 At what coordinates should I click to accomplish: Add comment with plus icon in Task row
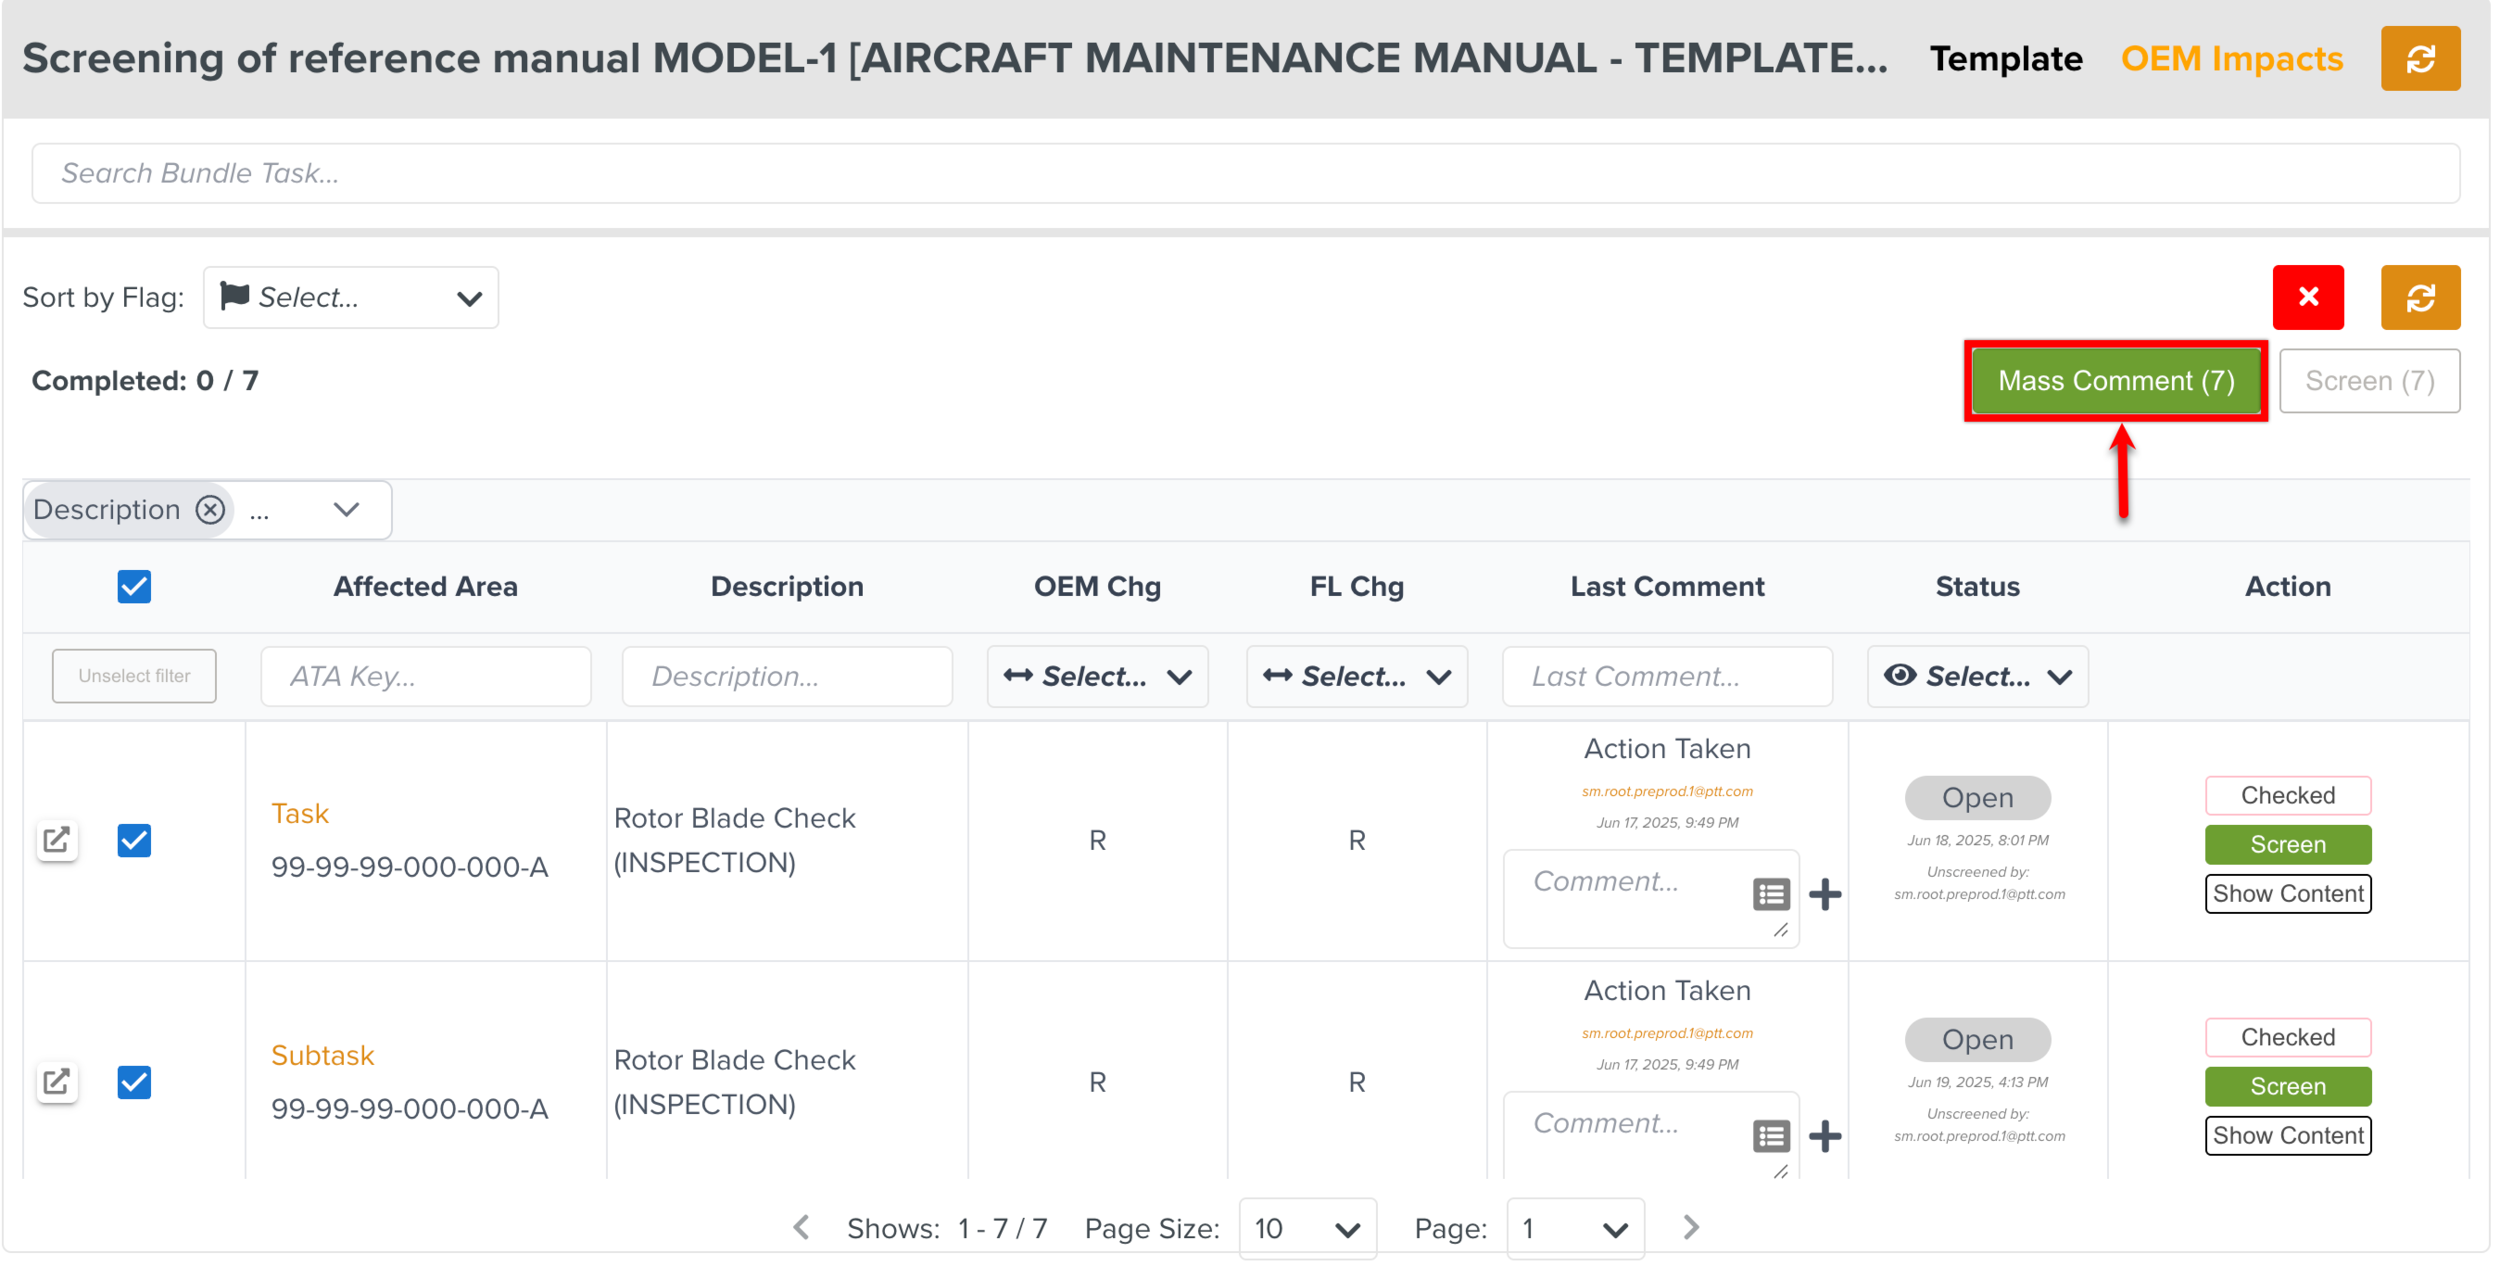tap(1825, 894)
